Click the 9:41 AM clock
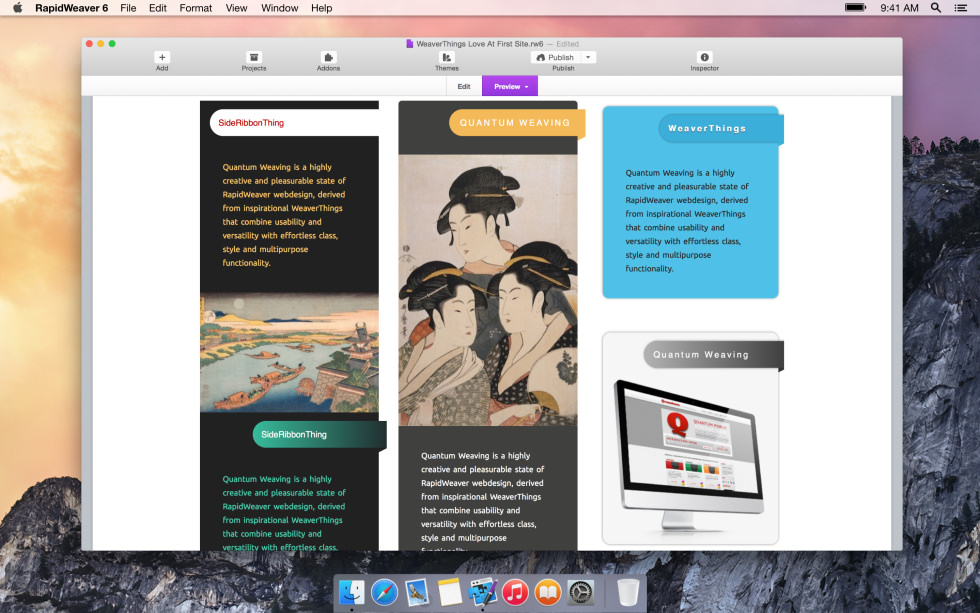Image resolution: width=980 pixels, height=613 pixels. click(899, 8)
